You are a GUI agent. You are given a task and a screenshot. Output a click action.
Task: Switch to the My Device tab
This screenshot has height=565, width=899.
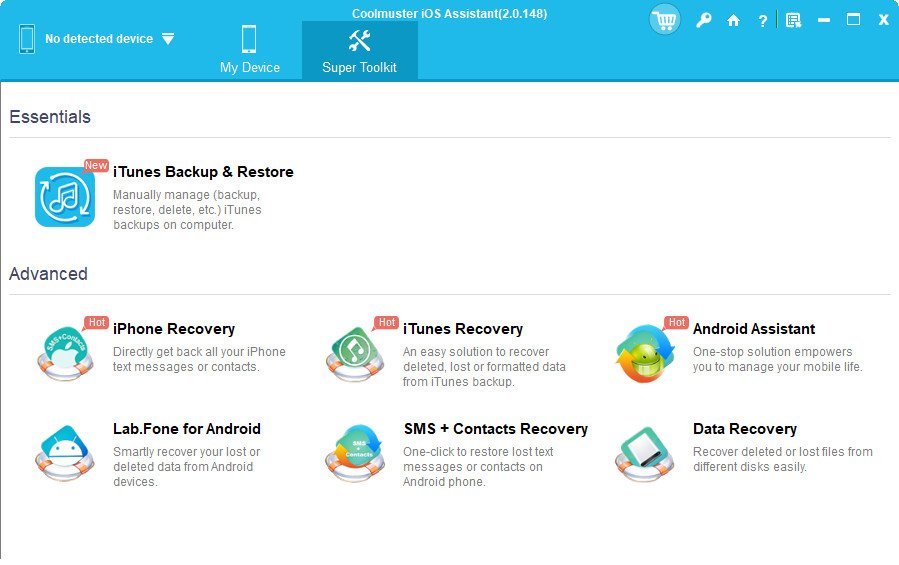[x=249, y=51]
